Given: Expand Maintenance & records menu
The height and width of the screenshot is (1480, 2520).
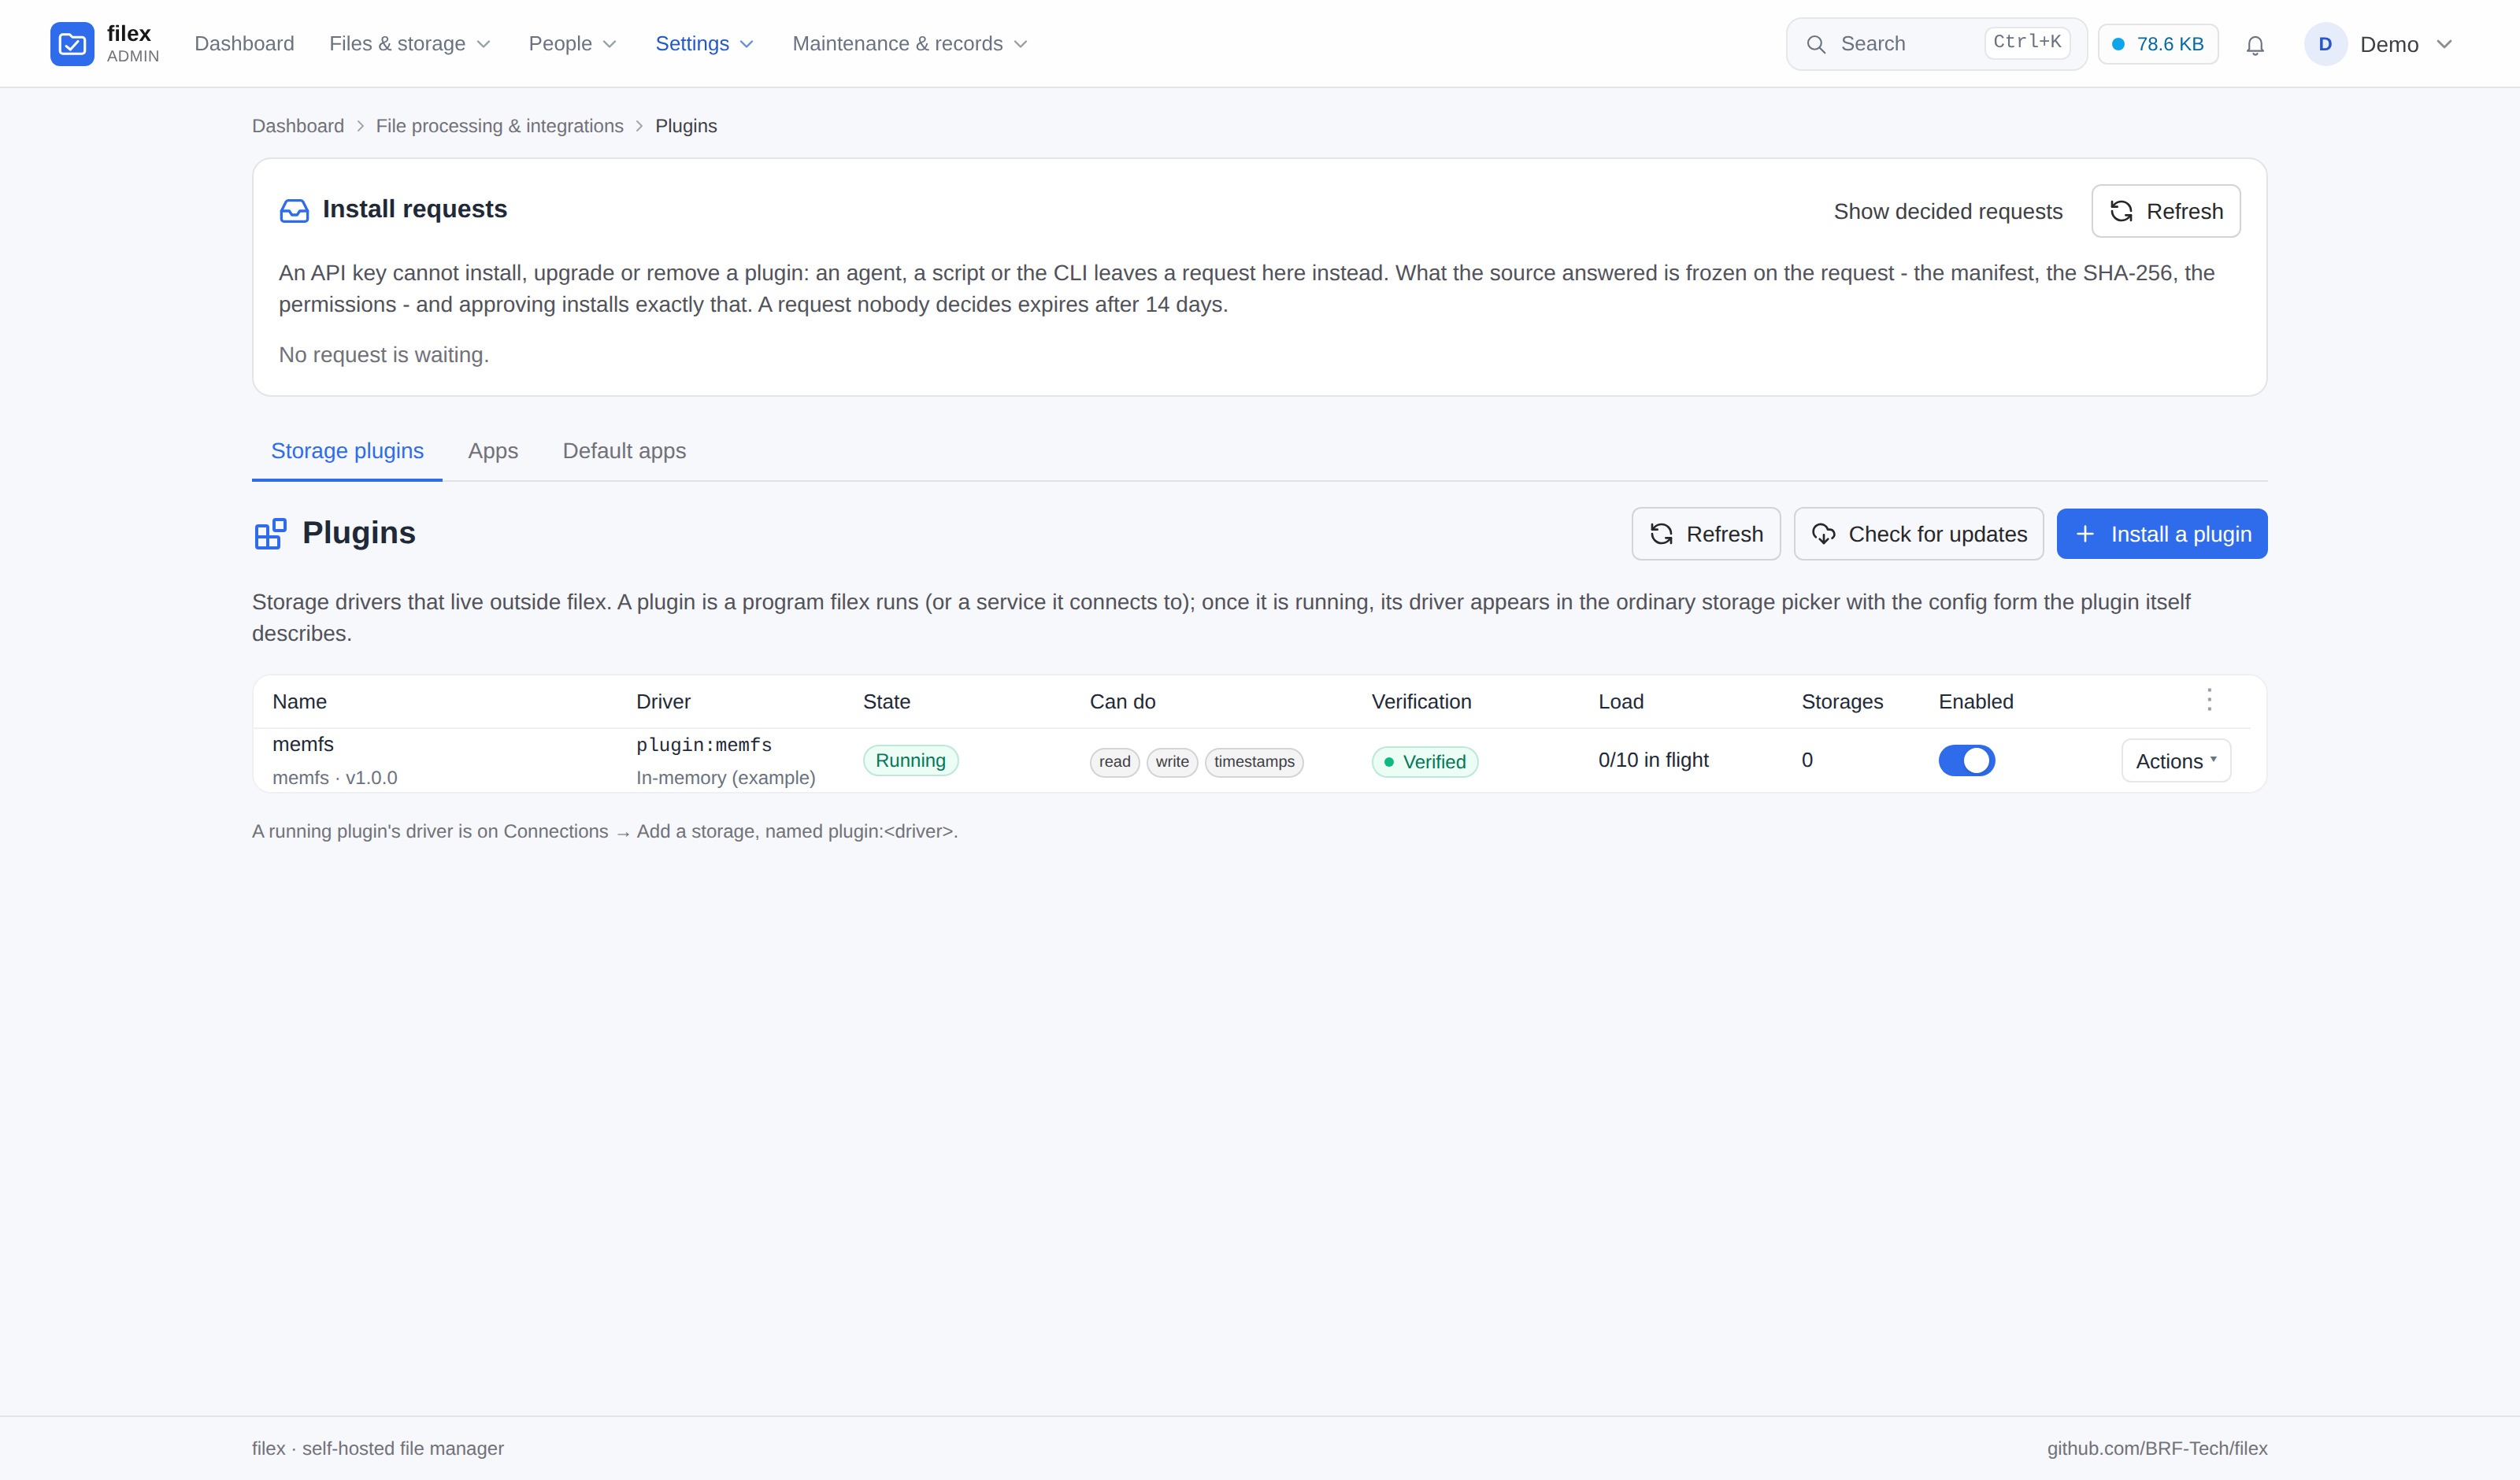Looking at the screenshot, I should [x=910, y=44].
